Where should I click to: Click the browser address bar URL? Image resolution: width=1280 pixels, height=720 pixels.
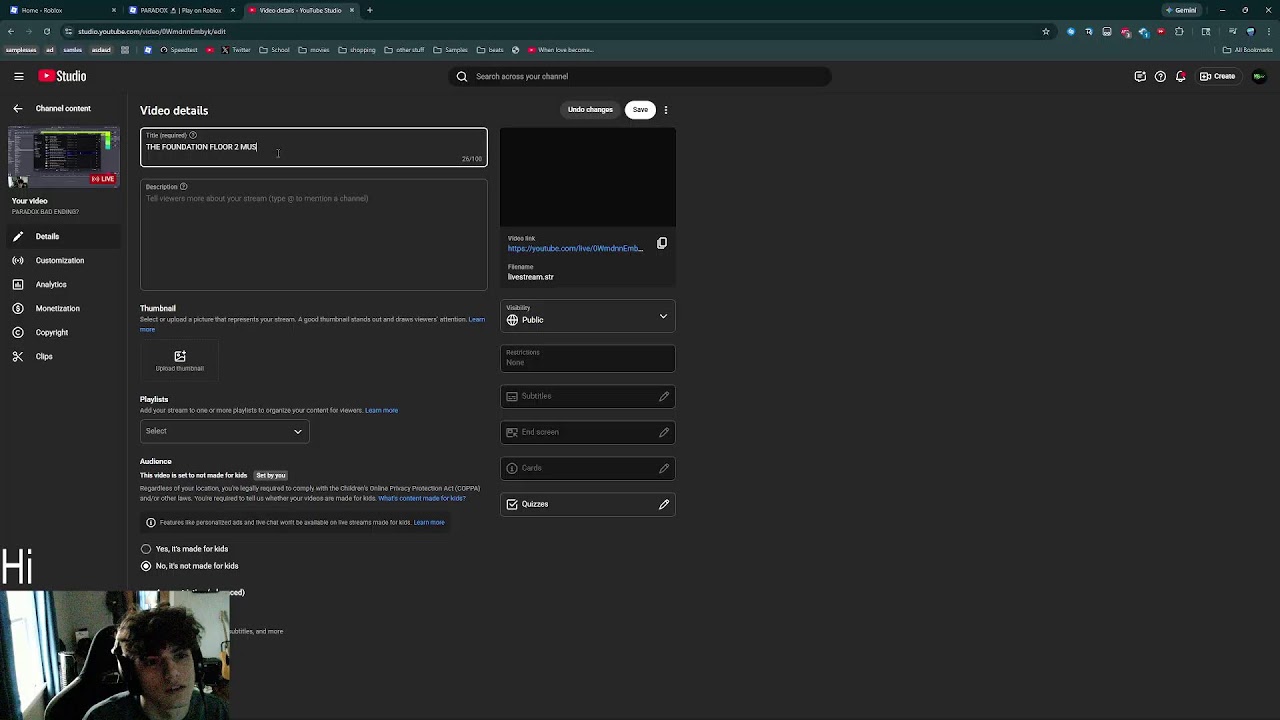[152, 31]
